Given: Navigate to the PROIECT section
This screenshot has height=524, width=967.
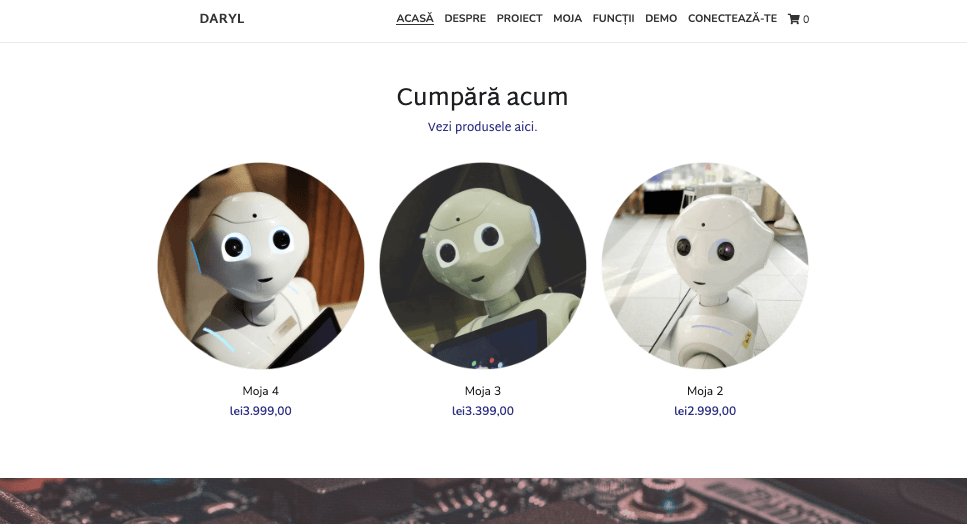Looking at the screenshot, I should pos(519,18).
